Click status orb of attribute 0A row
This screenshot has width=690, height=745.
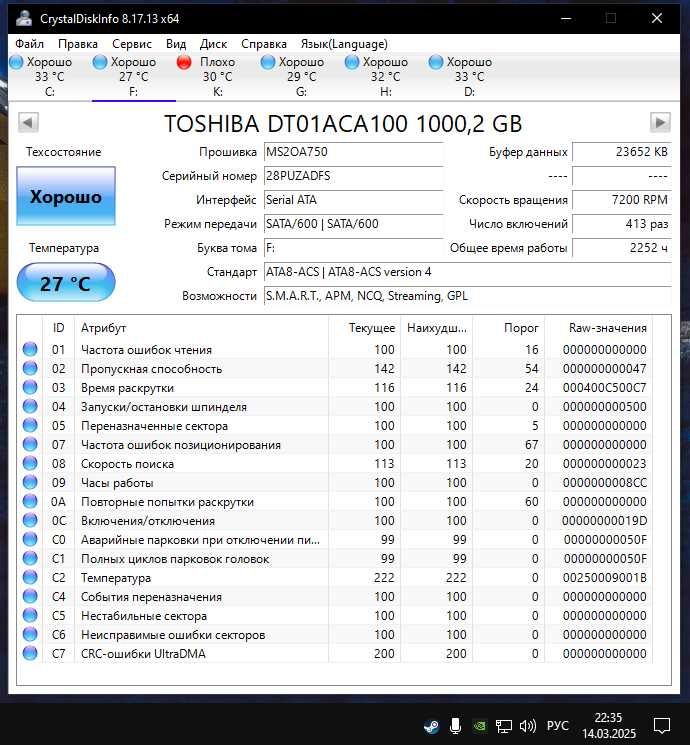coord(30,501)
